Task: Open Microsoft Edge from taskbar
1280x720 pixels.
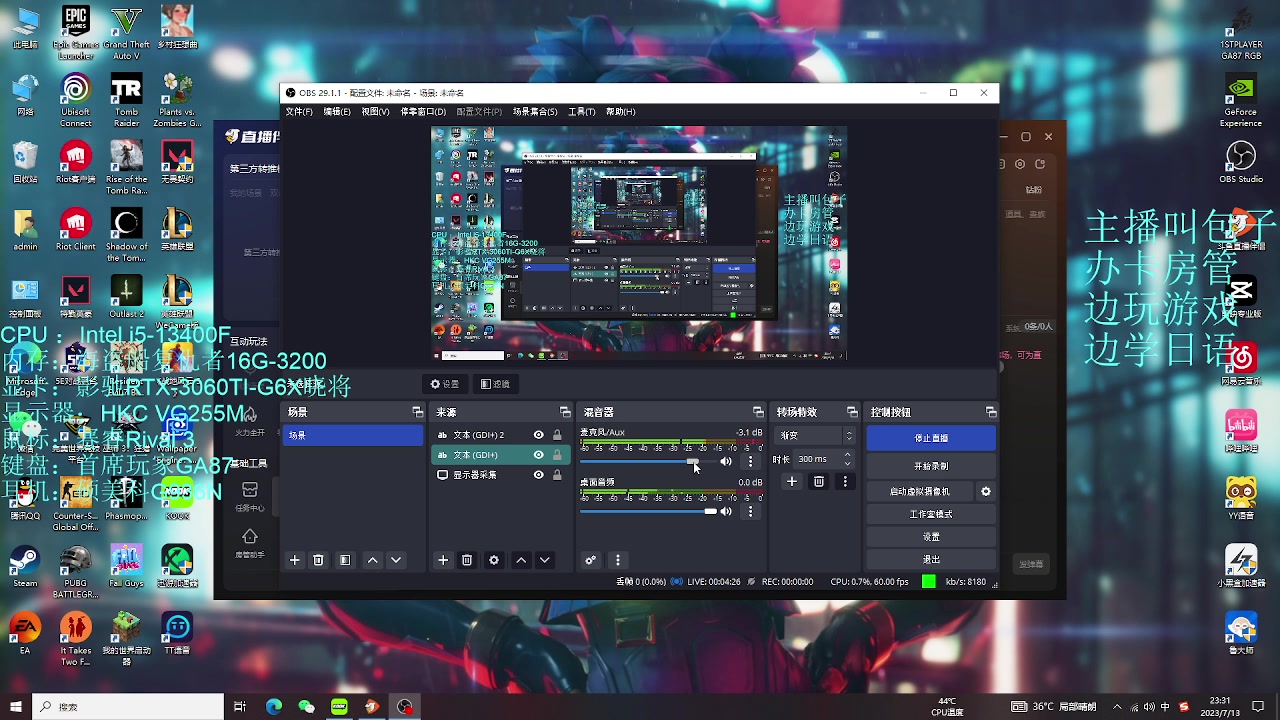Action: pyautogui.click(x=274, y=707)
